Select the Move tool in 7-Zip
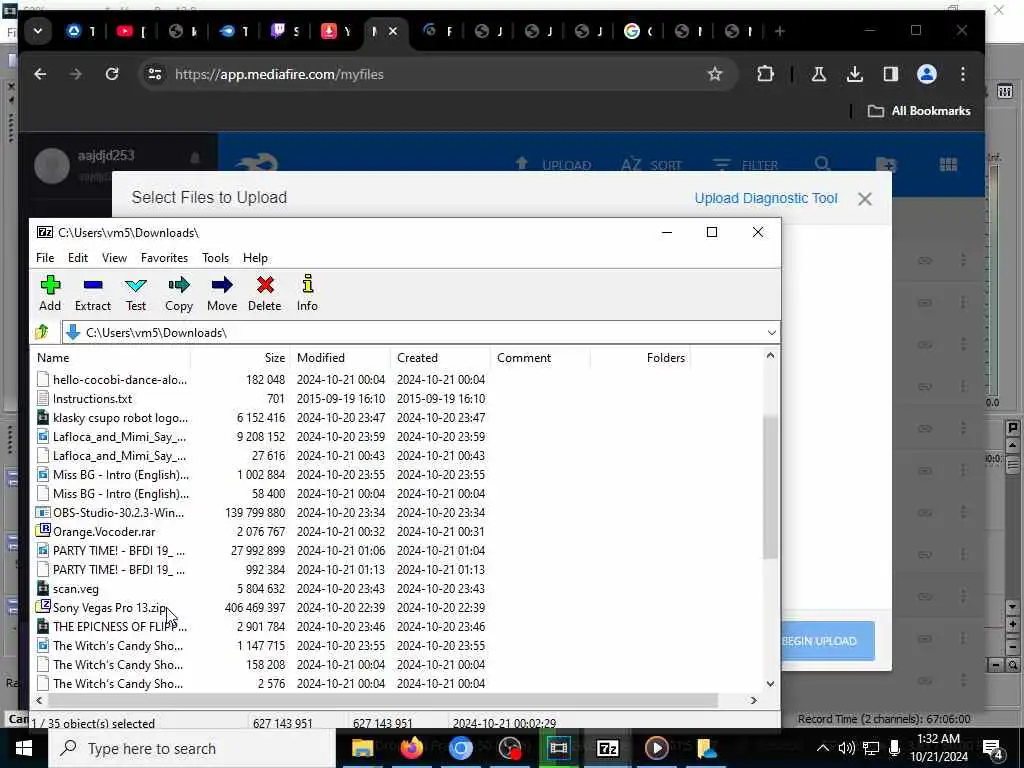 pyautogui.click(x=222, y=293)
